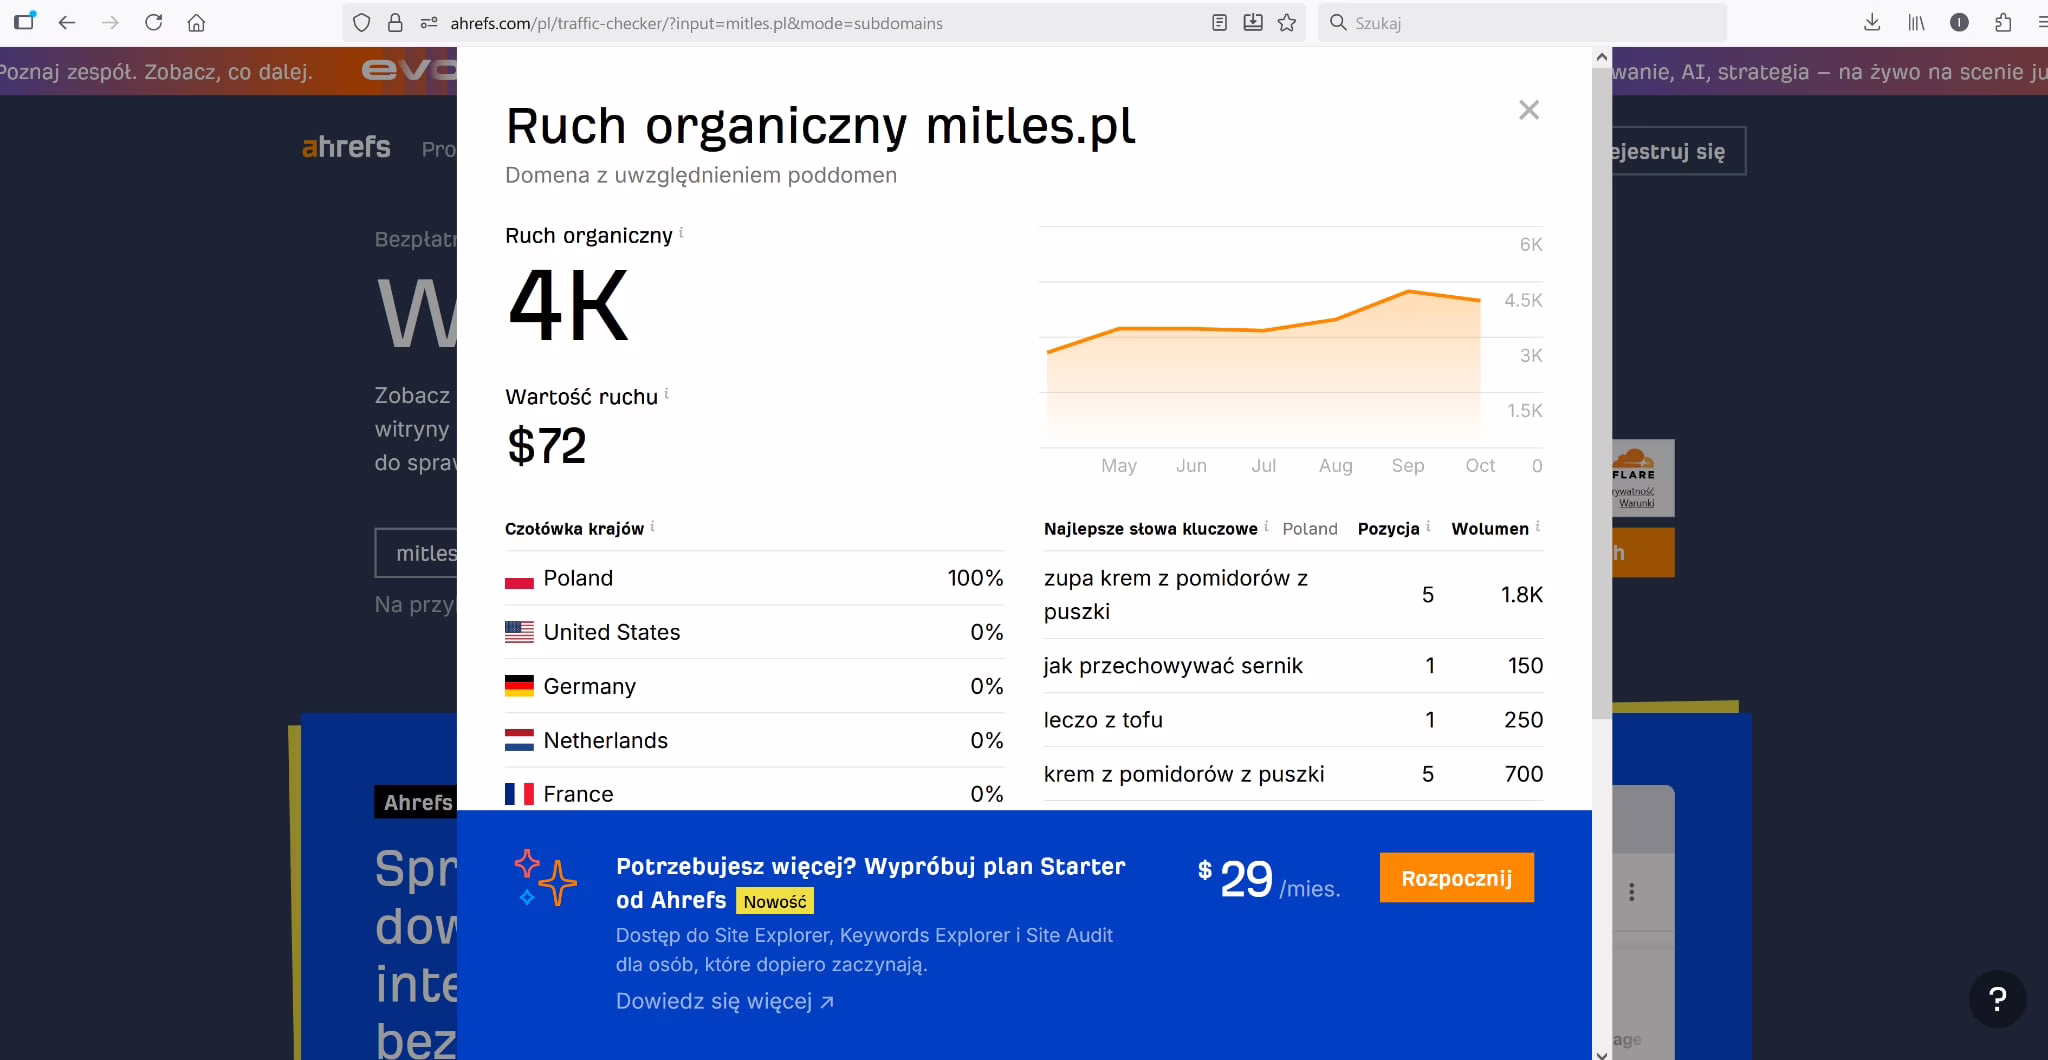The height and width of the screenshot is (1060, 2048).
Task: Click the Sep label on the chart axis
Action: click(1408, 466)
